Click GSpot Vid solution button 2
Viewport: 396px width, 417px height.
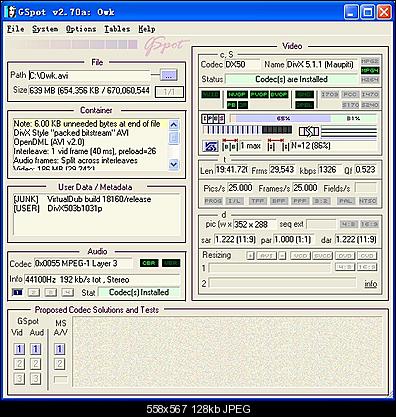19,364
